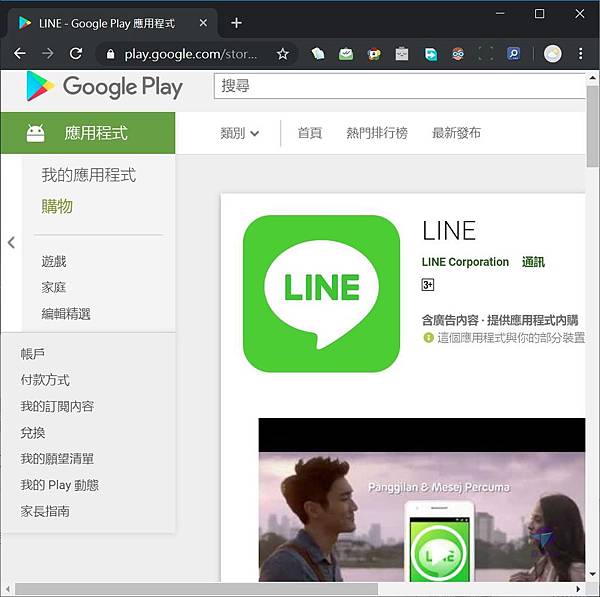Click the scroll right arrow
Screen dimensions: 600x597
click(578, 589)
